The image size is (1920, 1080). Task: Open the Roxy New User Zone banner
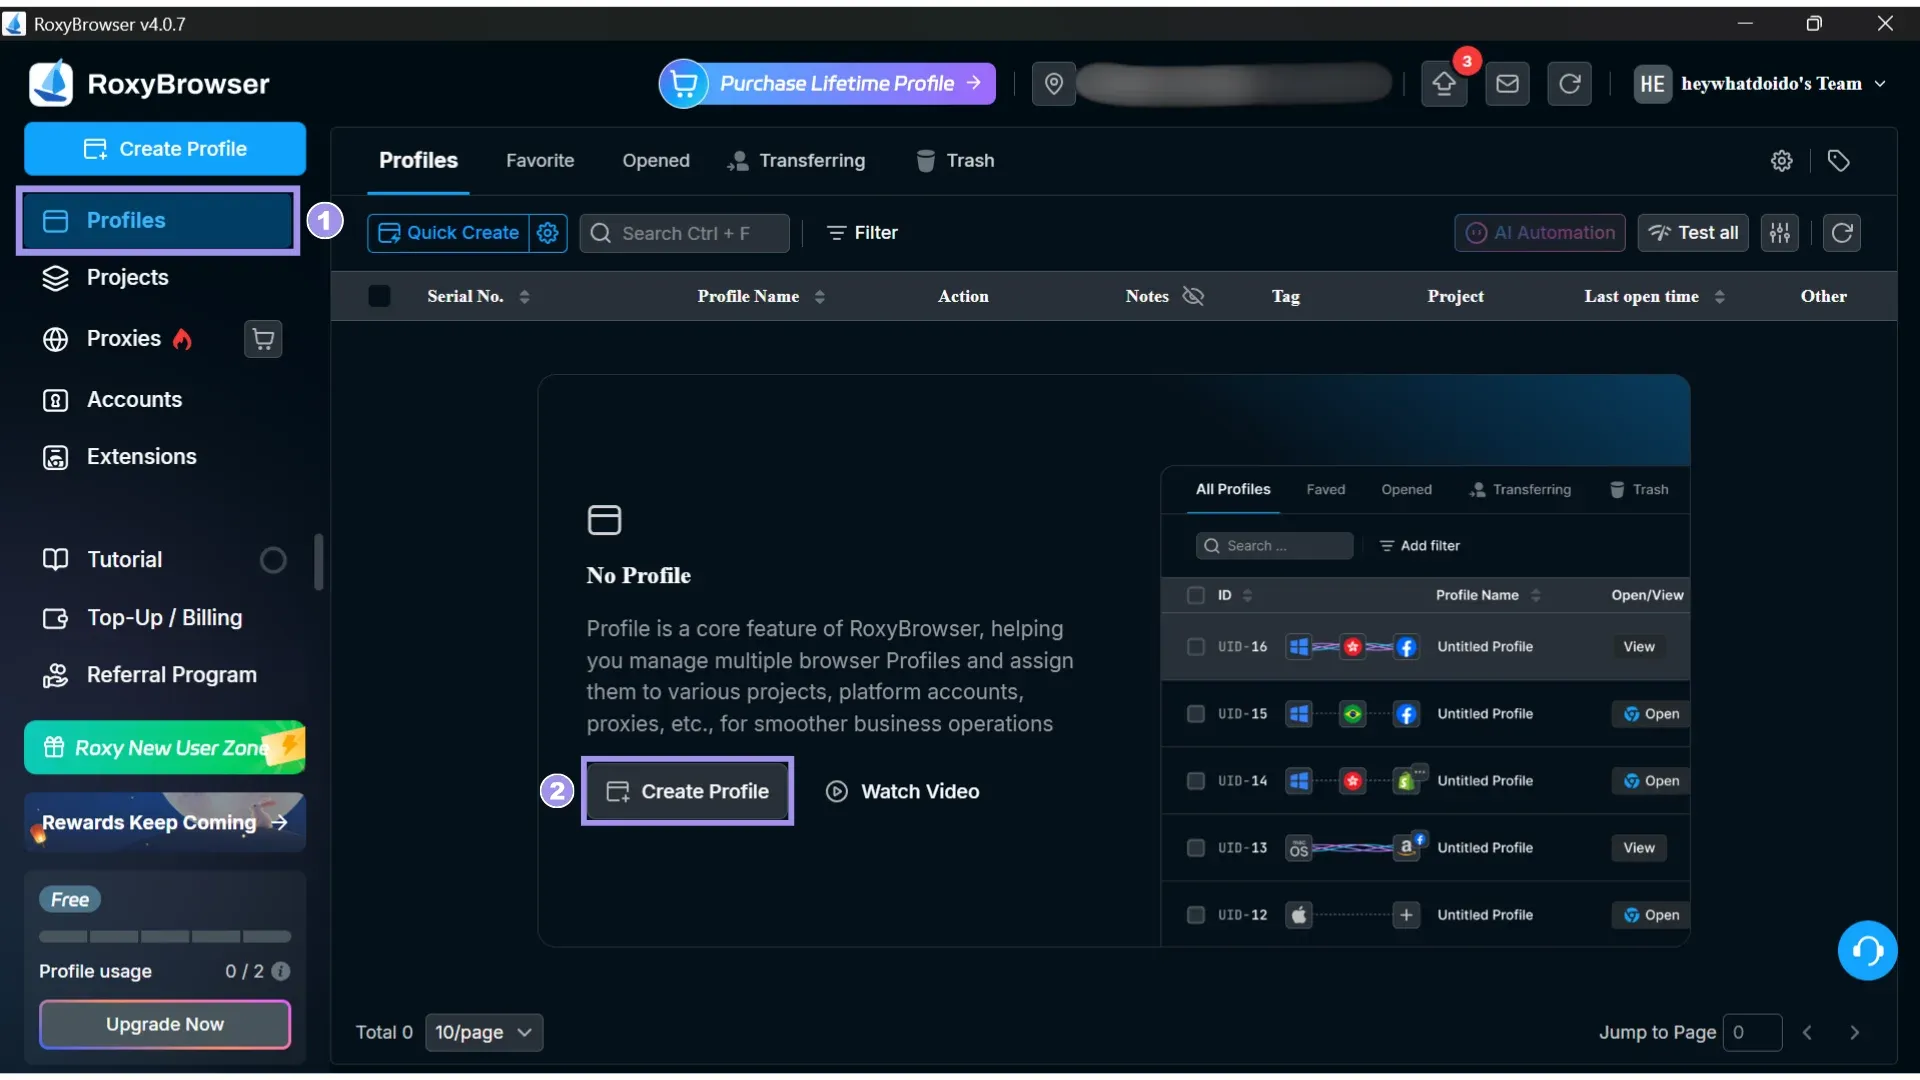[165, 748]
